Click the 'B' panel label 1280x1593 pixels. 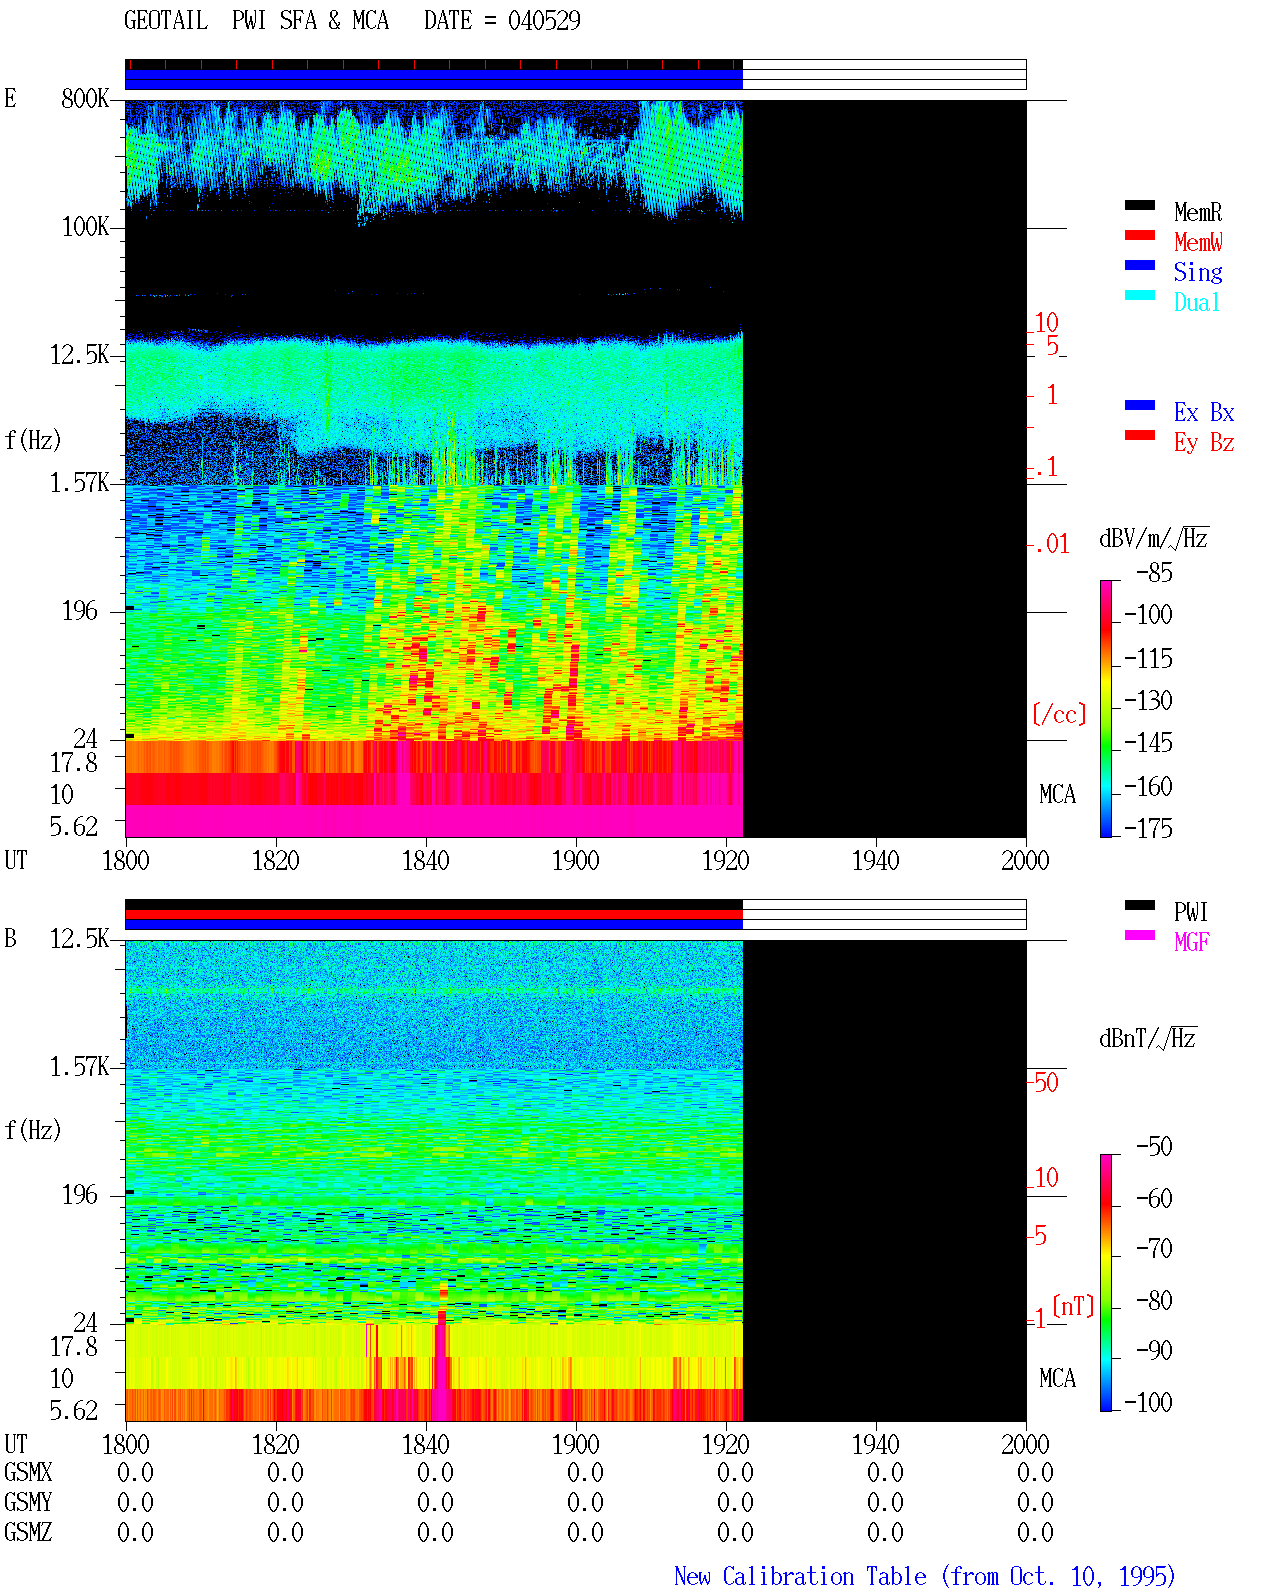[x=10, y=938]
